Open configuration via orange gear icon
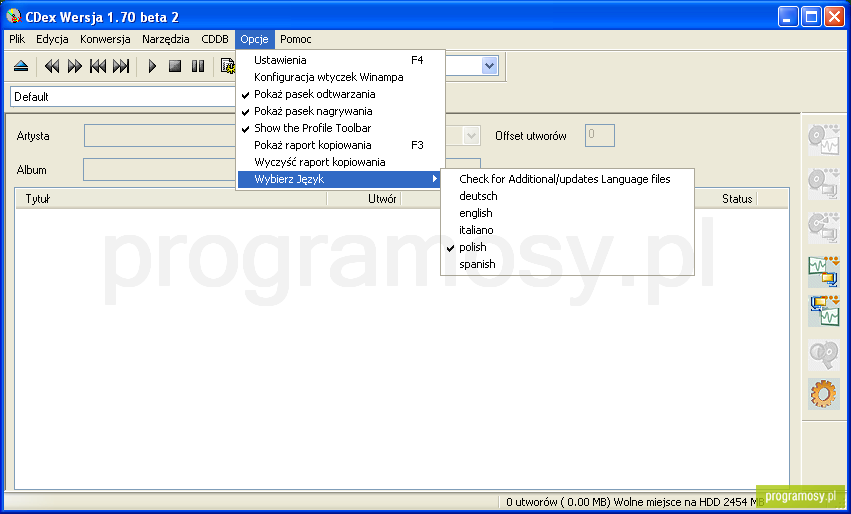Image resolution: width=851 pixels, height=514 pixels. click(823, 394)
